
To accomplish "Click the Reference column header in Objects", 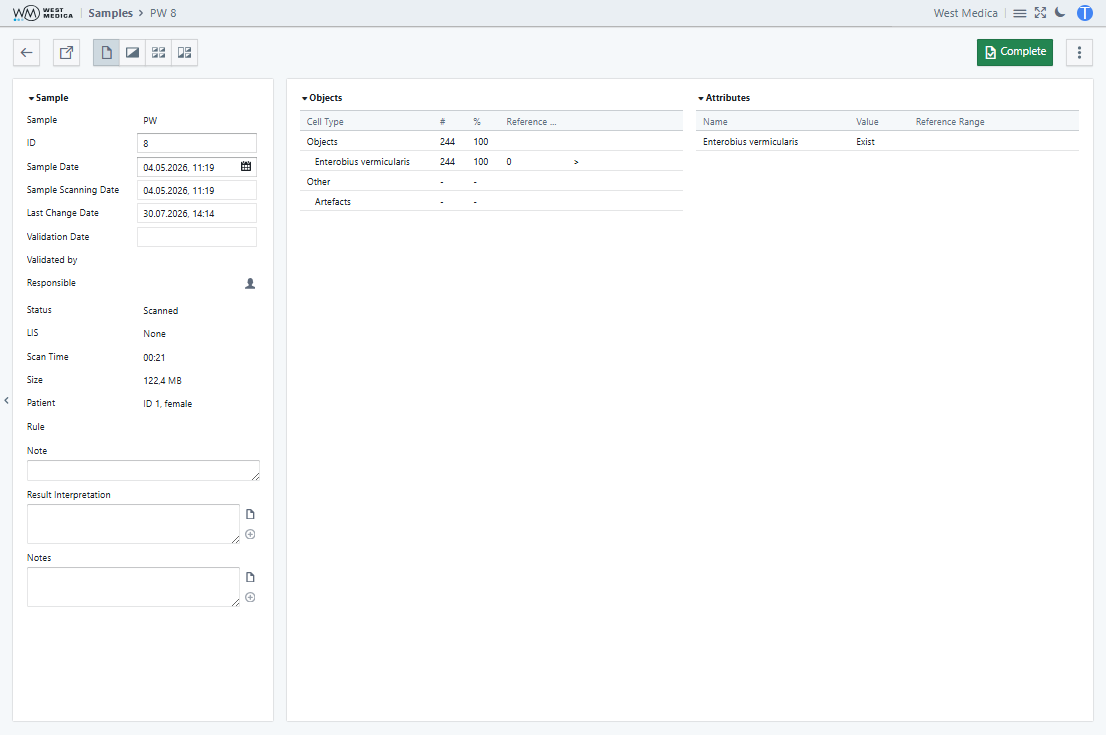I will pos(531,122).
